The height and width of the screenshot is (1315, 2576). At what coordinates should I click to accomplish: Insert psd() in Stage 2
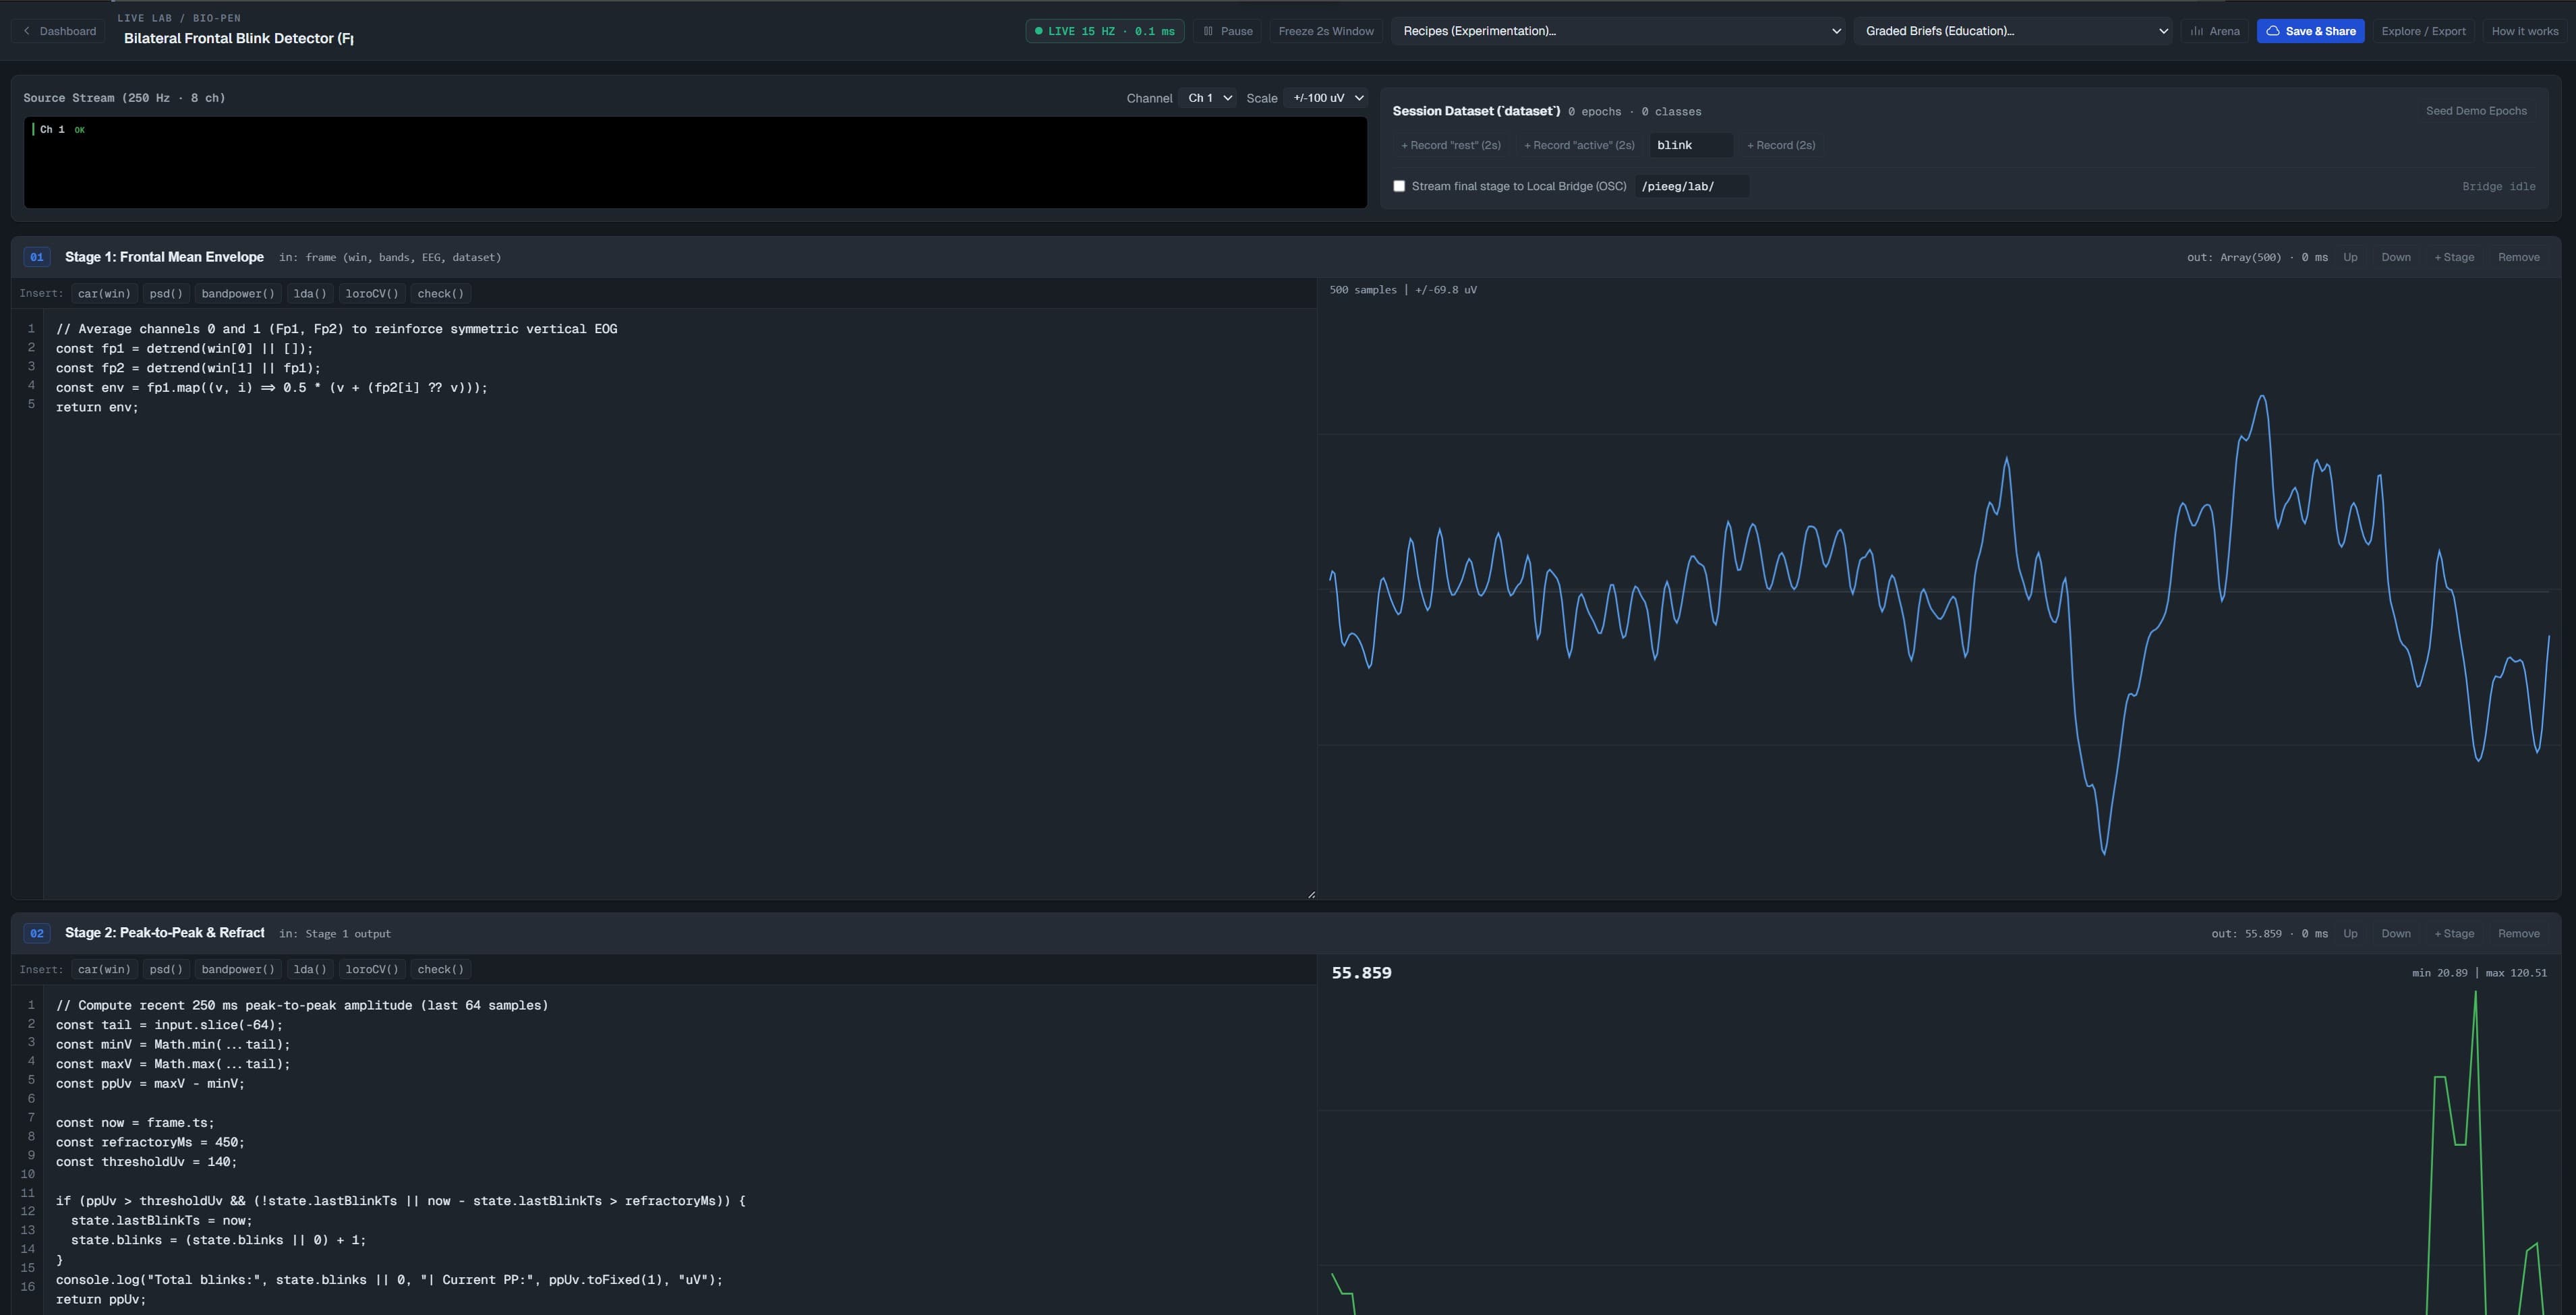[x=166, y=969]
